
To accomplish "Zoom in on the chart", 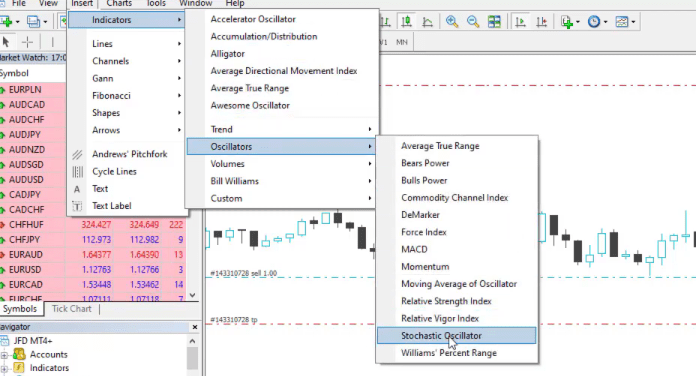I will pos(452,21).
